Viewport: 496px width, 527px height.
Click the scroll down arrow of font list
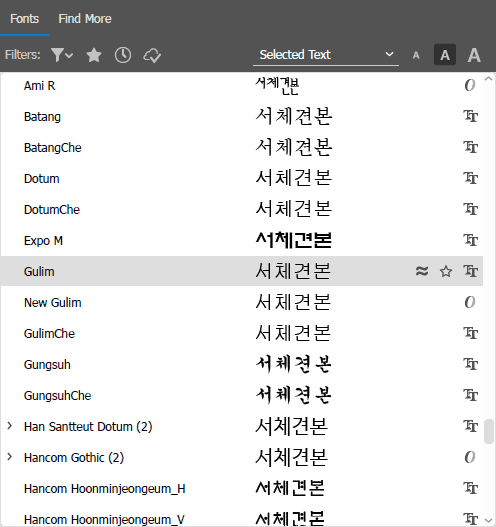tap(489, 521)
